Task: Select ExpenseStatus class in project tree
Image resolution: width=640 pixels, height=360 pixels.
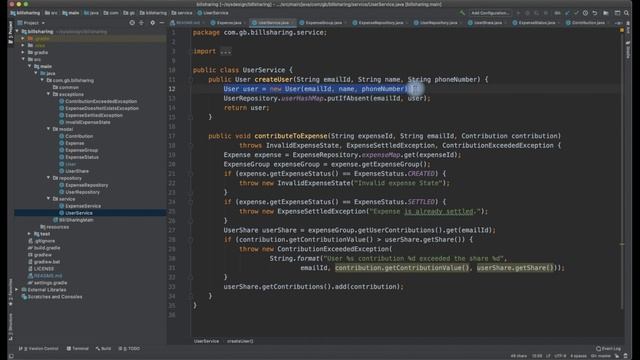Action: 82,157
